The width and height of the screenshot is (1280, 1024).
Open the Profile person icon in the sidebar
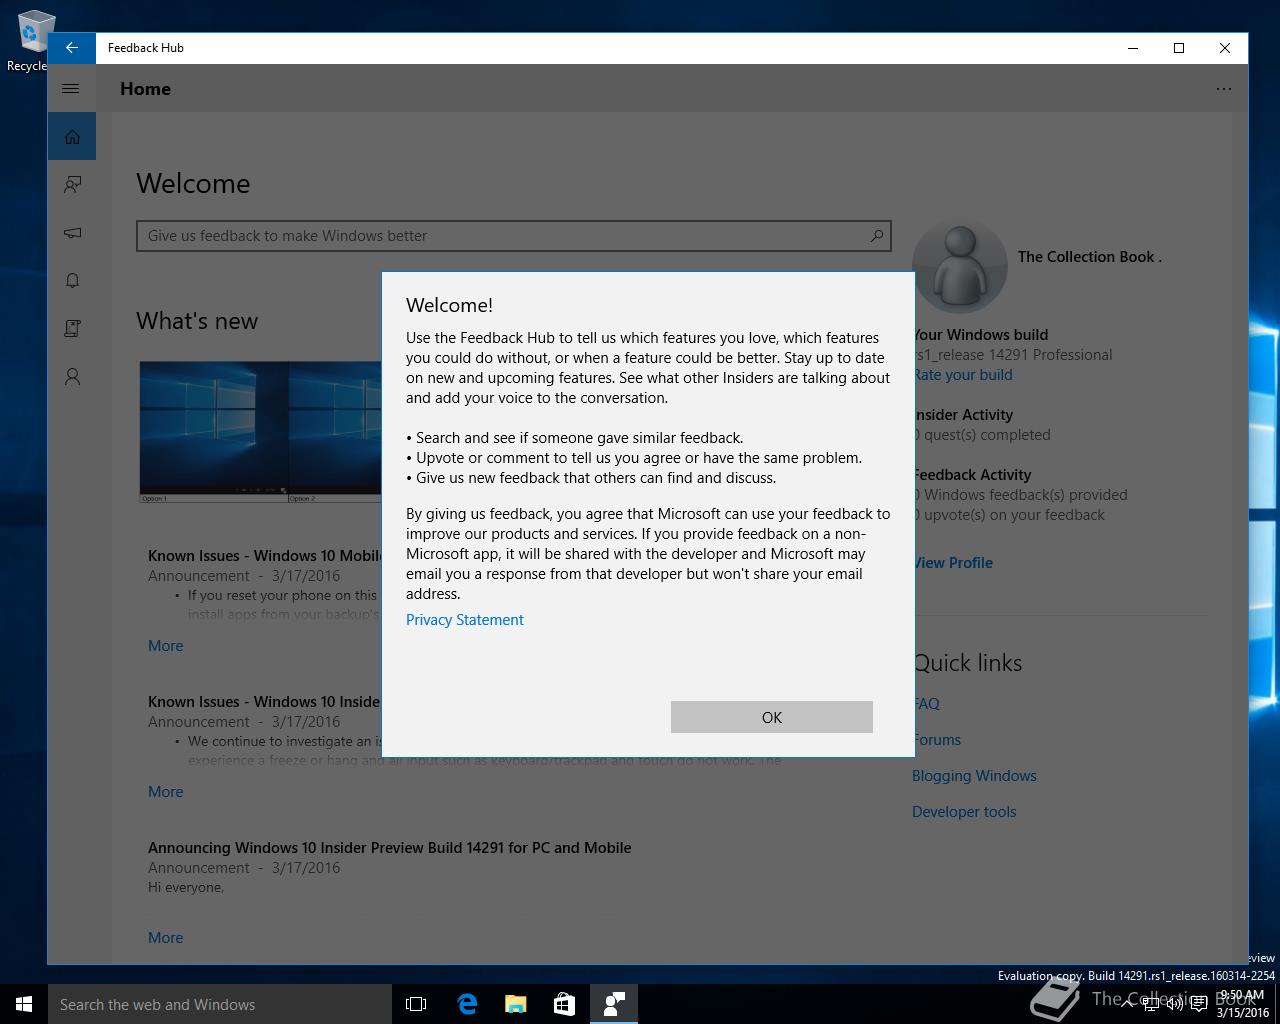(72, 376)
